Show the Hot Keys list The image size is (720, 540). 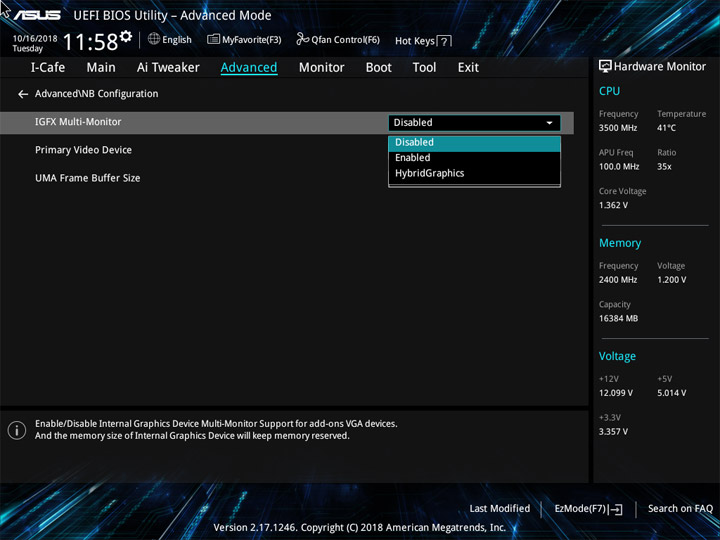tap(423, 41)
